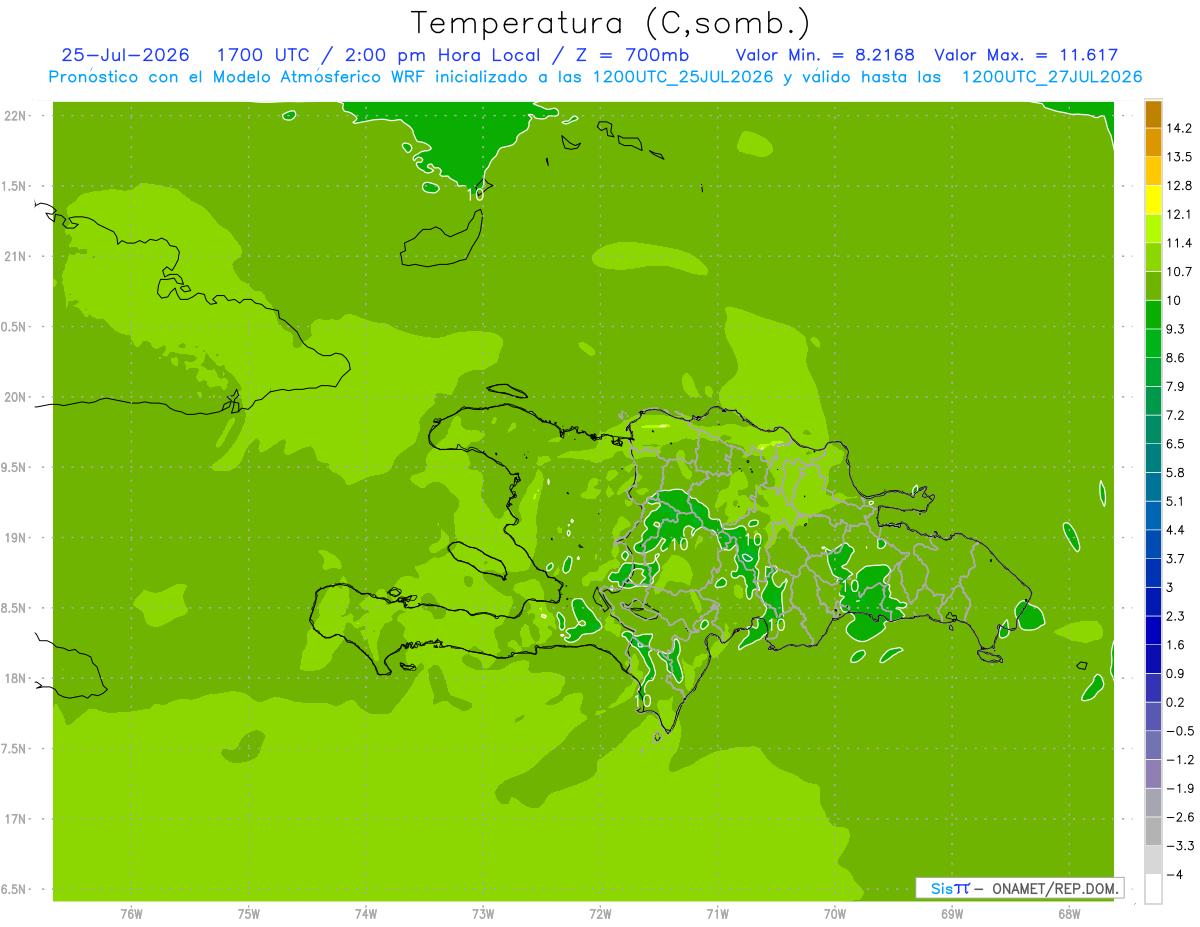1200x927 pixels.
Task: Pick color swatch between 12.8 and 13.5
Action: [1153, 171]
